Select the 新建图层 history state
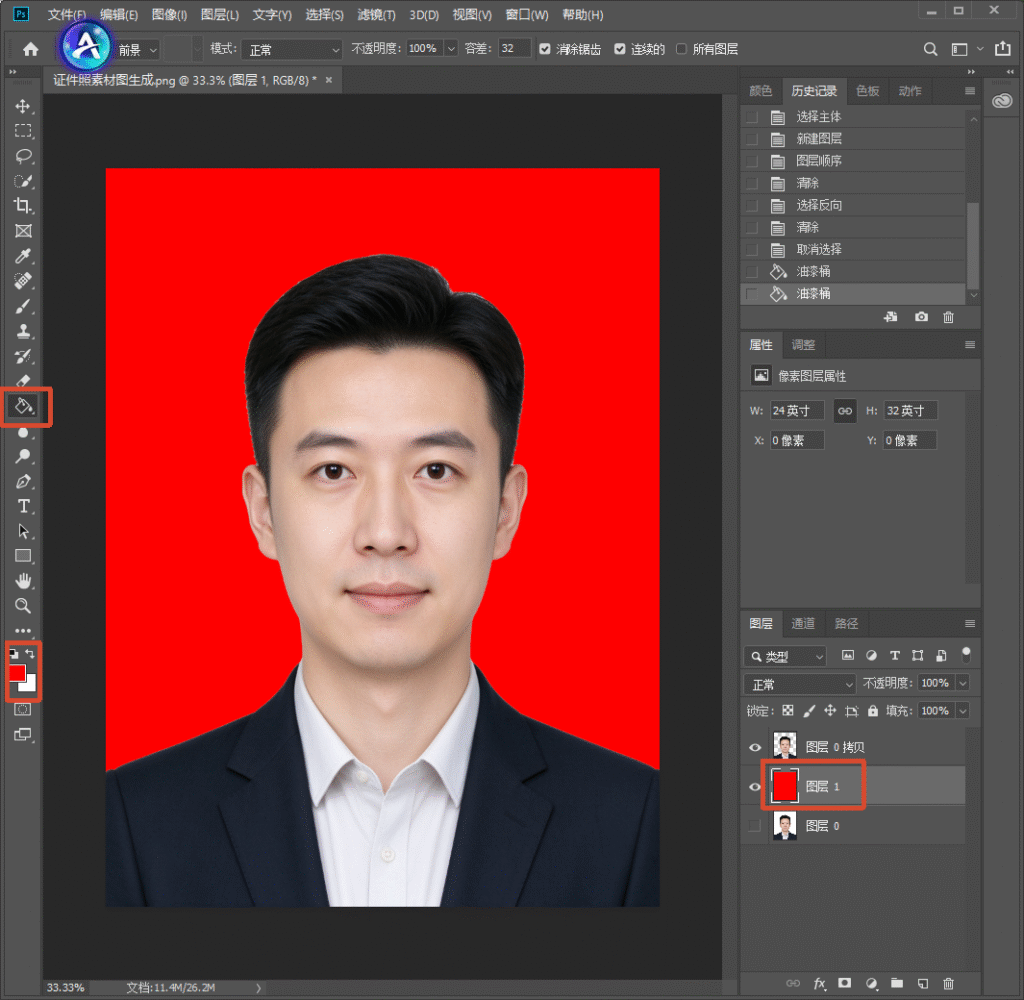 pos(853,138)
